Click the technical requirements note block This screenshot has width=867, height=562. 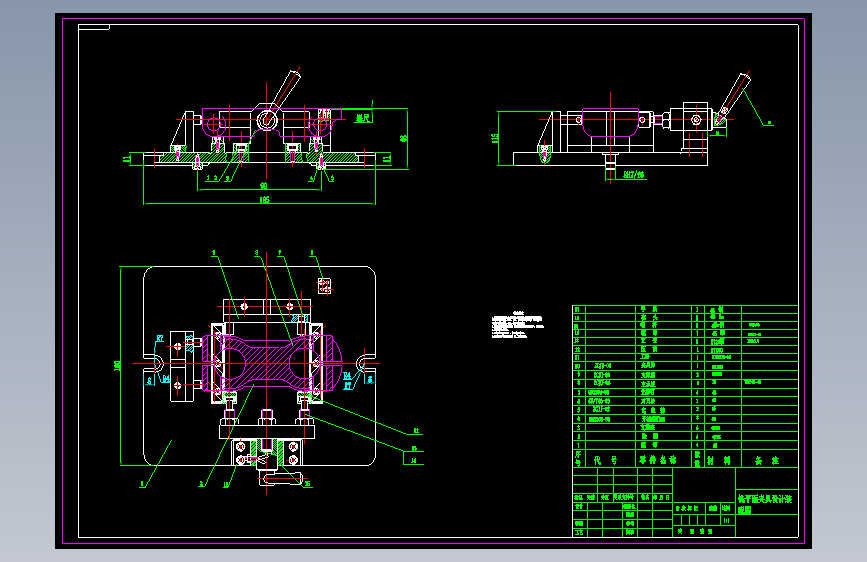click(518, 325)
